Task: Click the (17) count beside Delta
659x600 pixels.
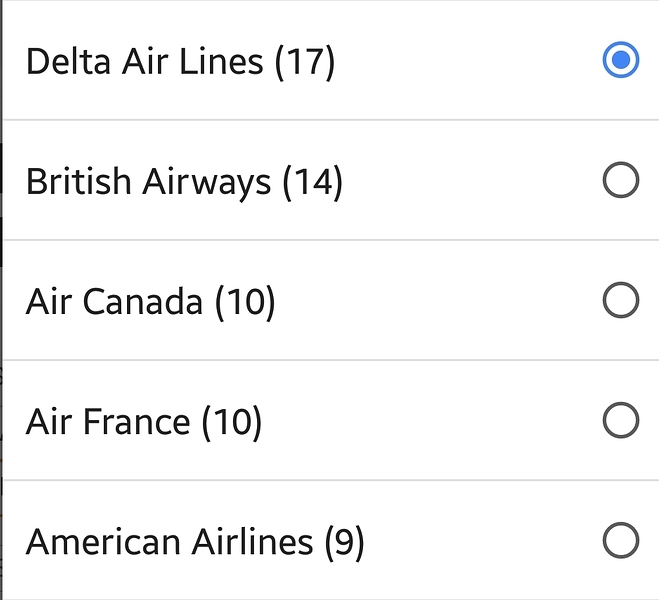Action: tap(305, 62)
